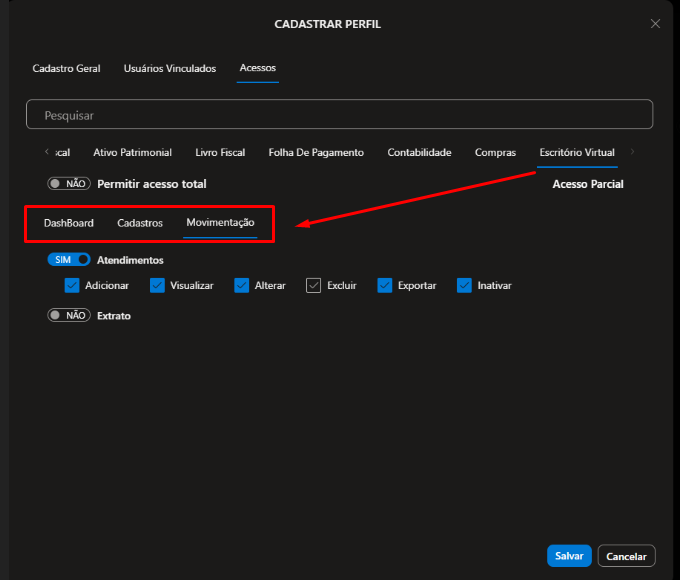Uncheck the Exportar permission checkbox

coord(385,285)
